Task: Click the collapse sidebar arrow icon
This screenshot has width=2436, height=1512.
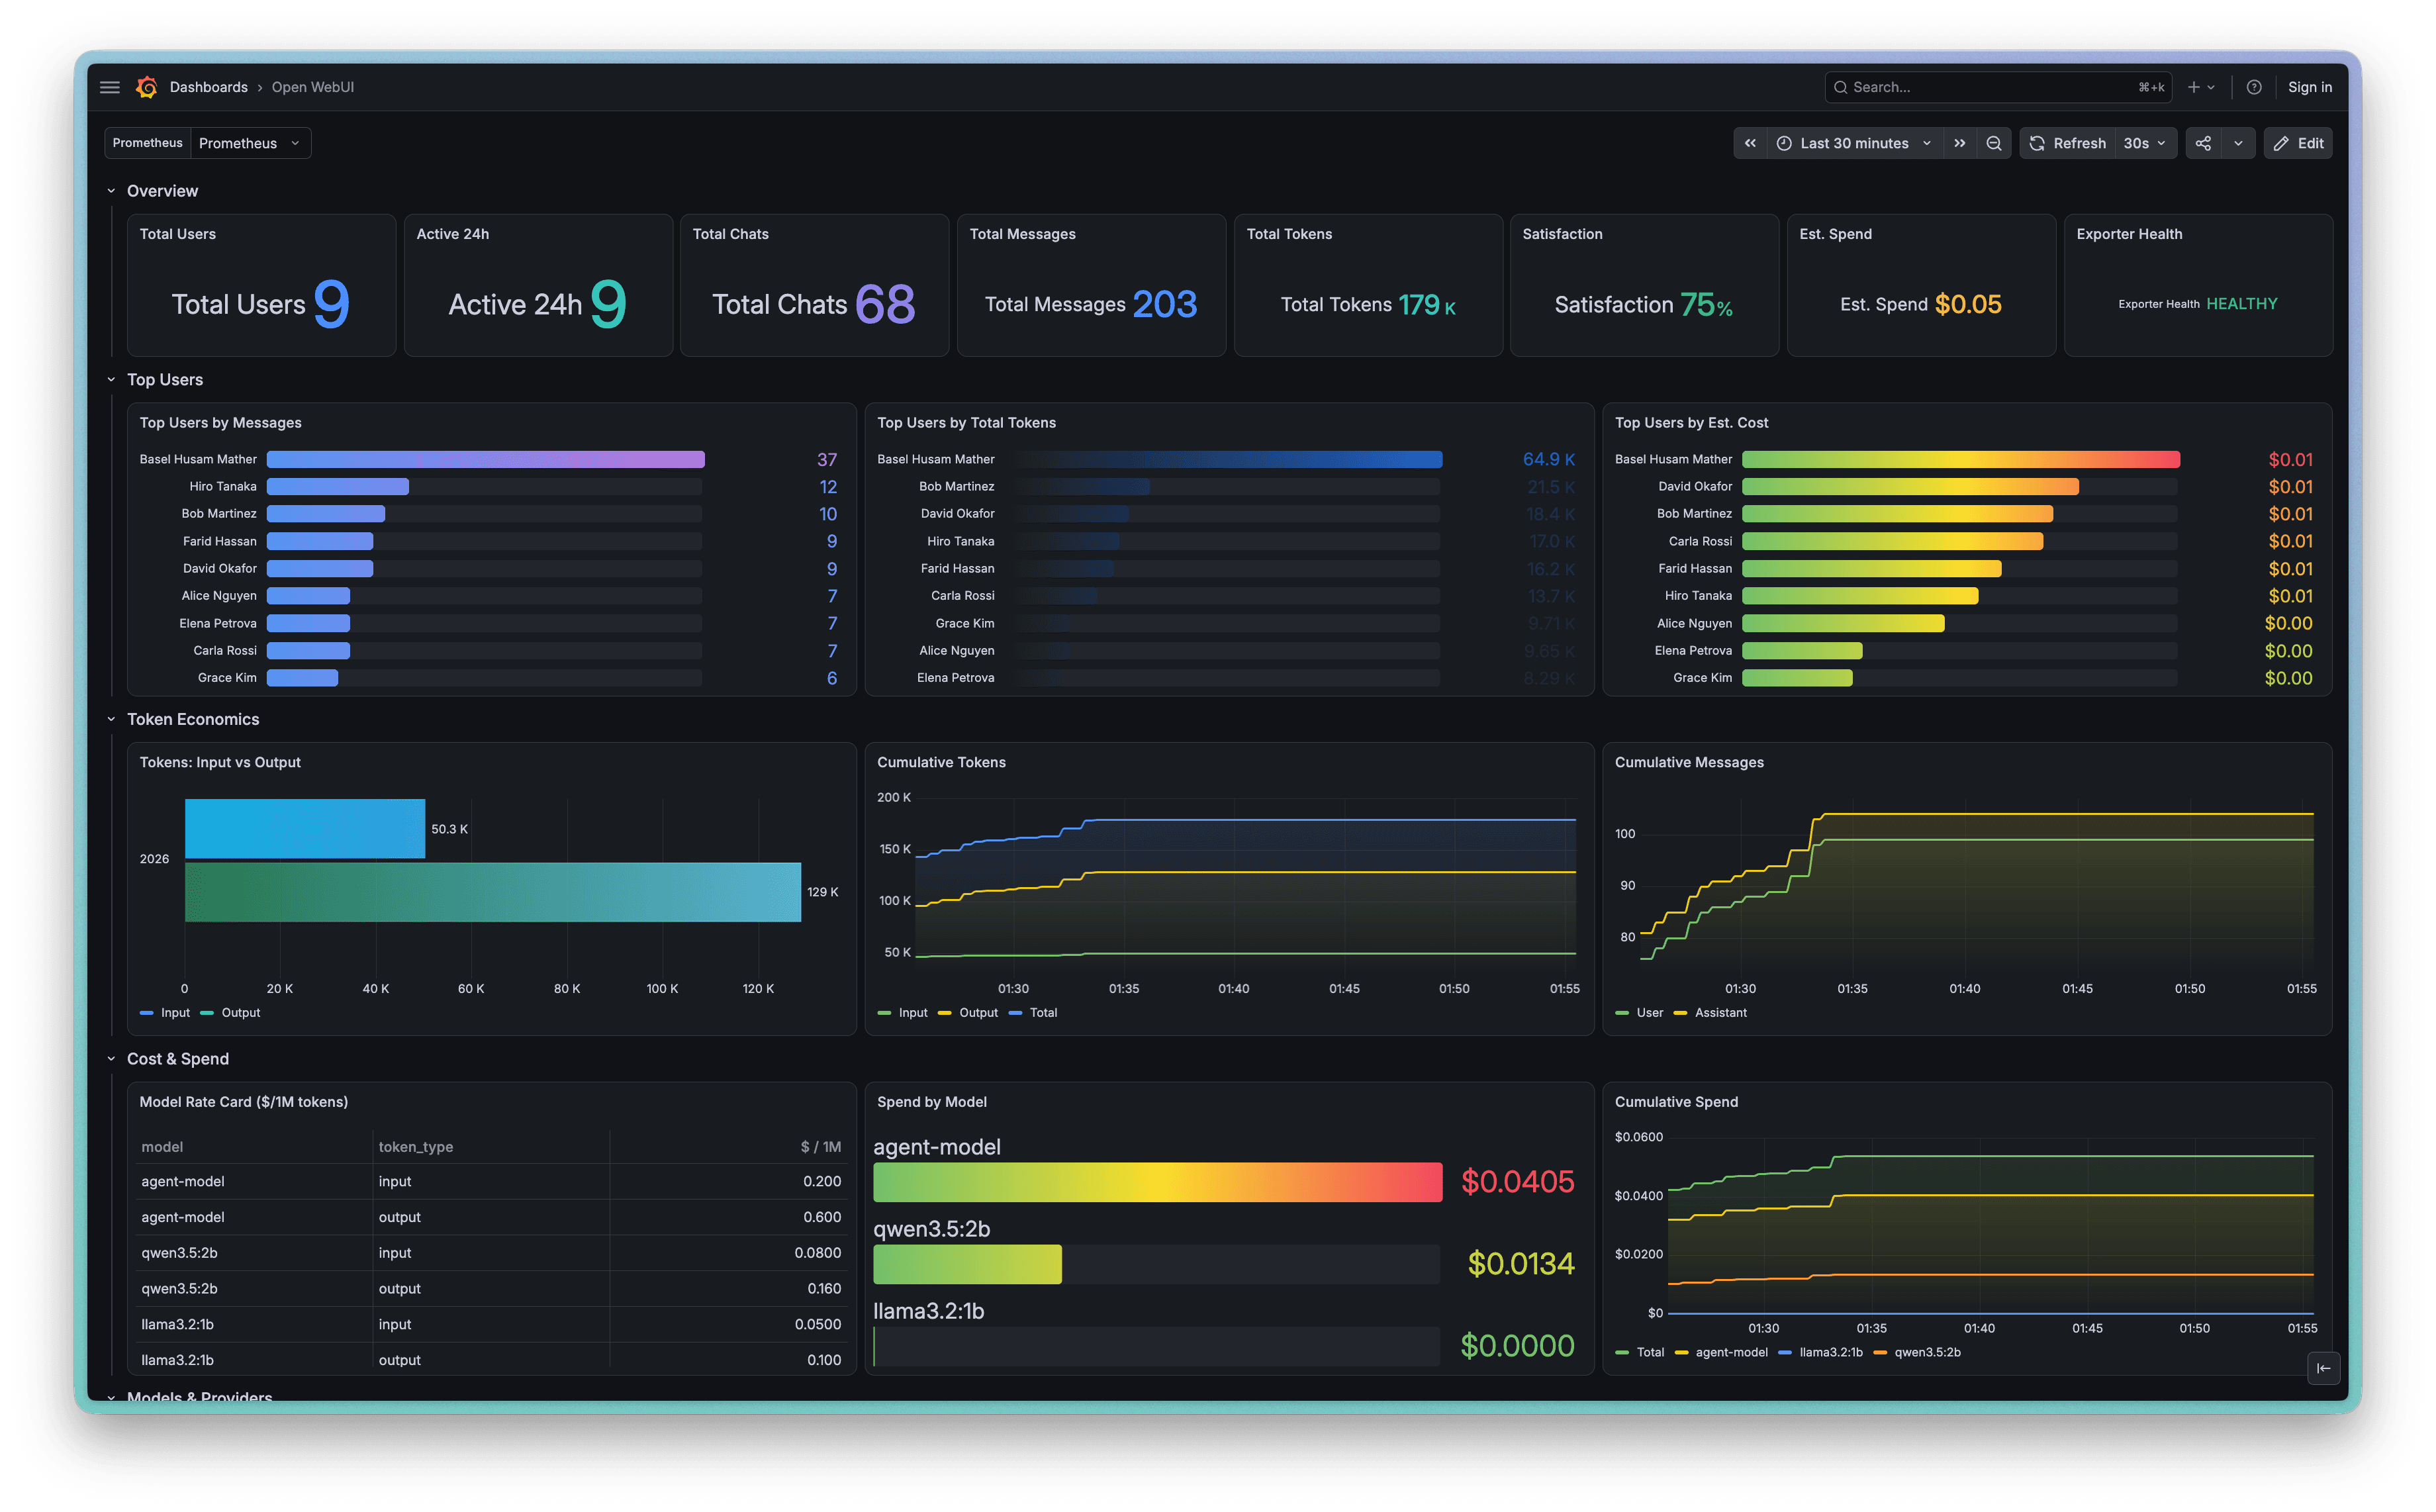Action: pos(2323,1368)
